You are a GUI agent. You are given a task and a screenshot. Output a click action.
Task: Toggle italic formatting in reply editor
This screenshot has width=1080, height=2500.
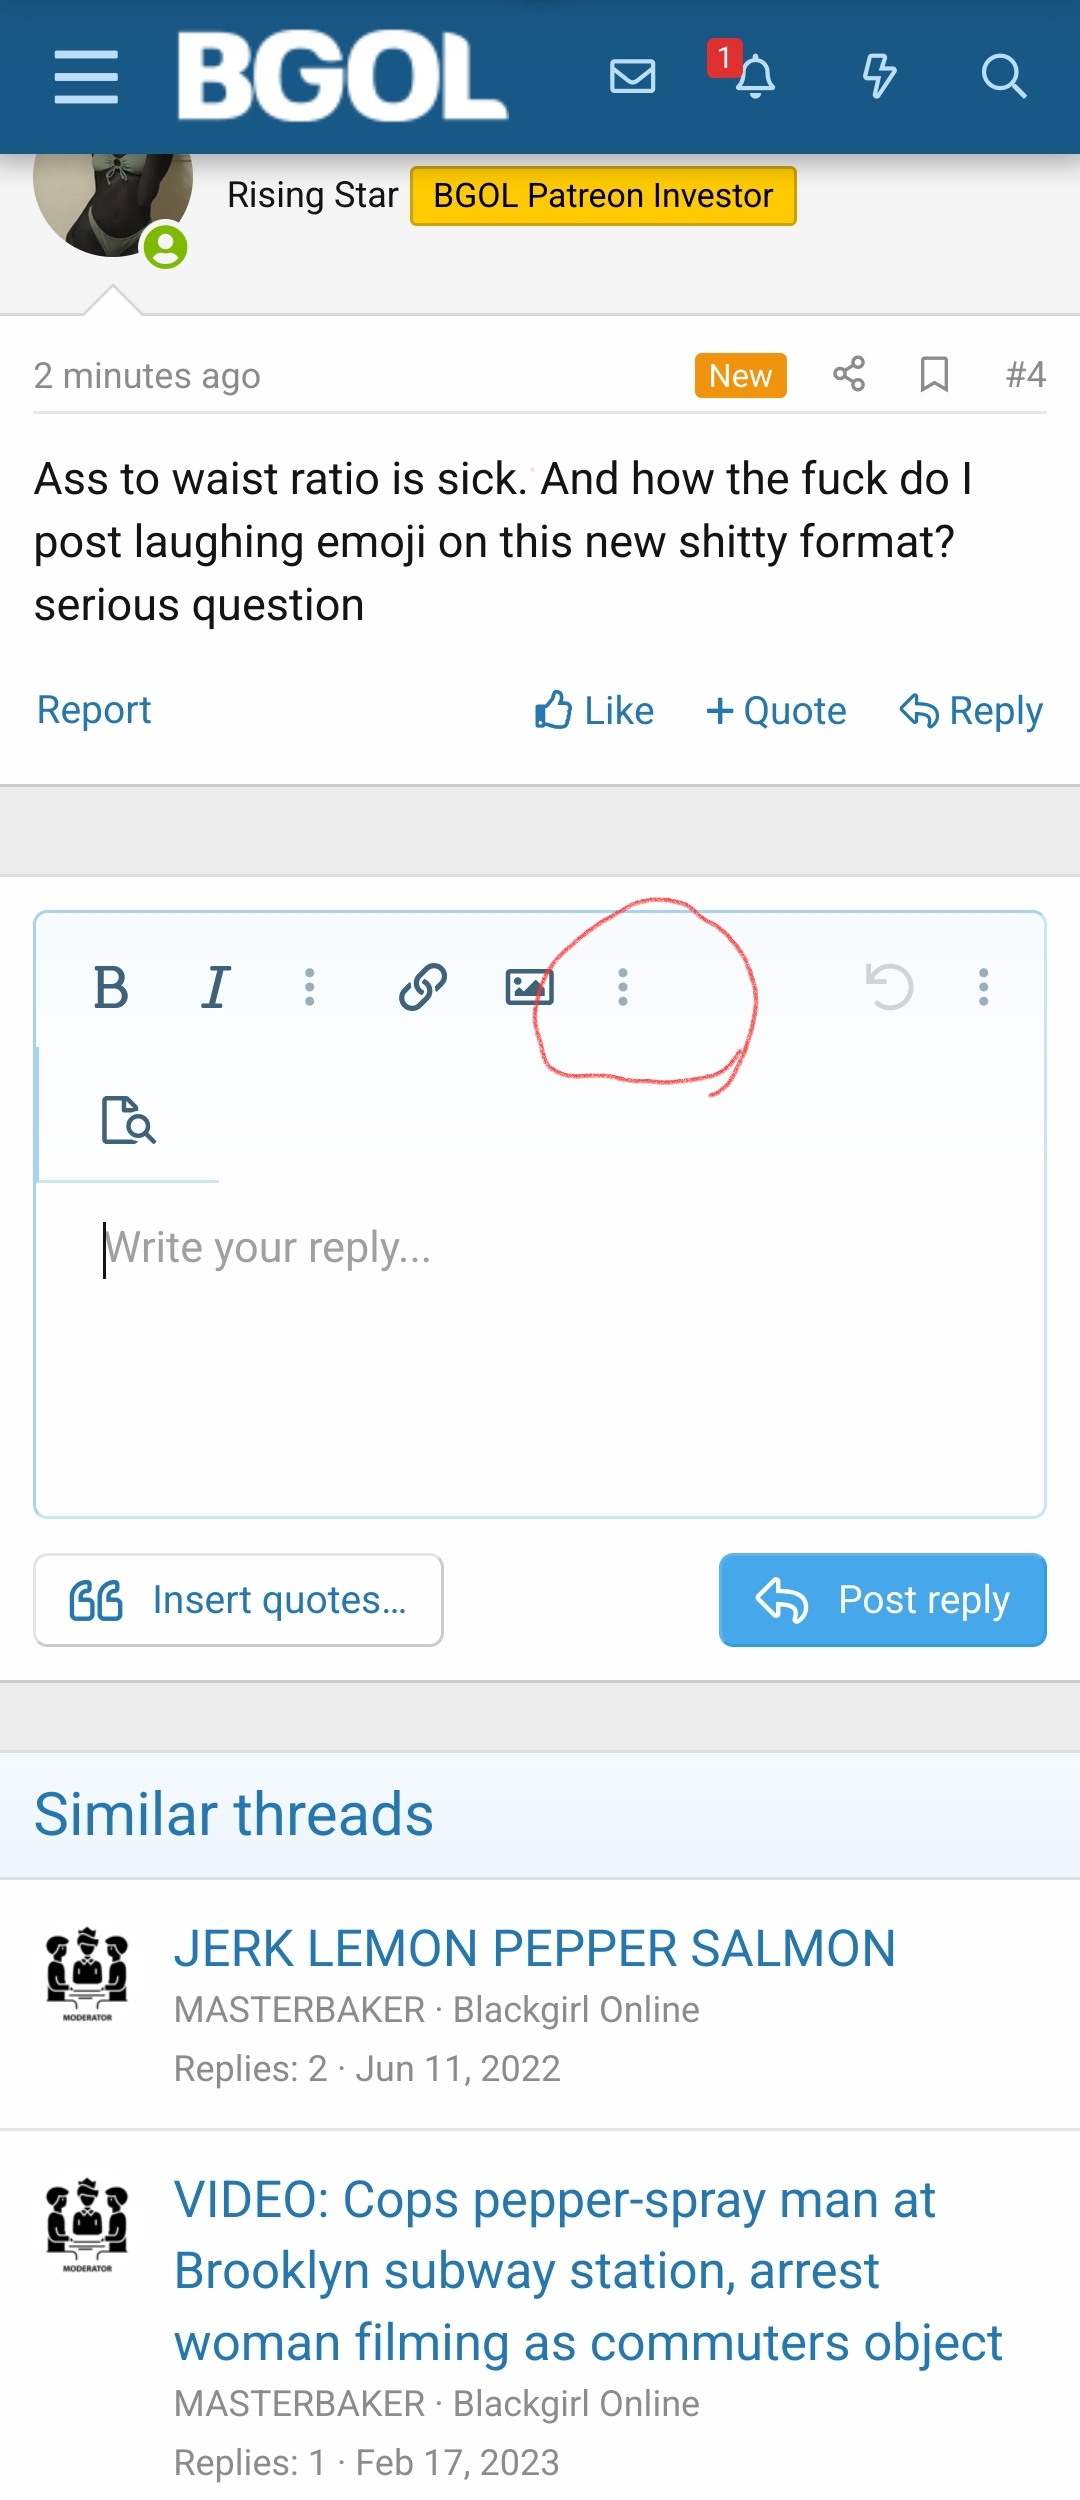tap(215, 988)
